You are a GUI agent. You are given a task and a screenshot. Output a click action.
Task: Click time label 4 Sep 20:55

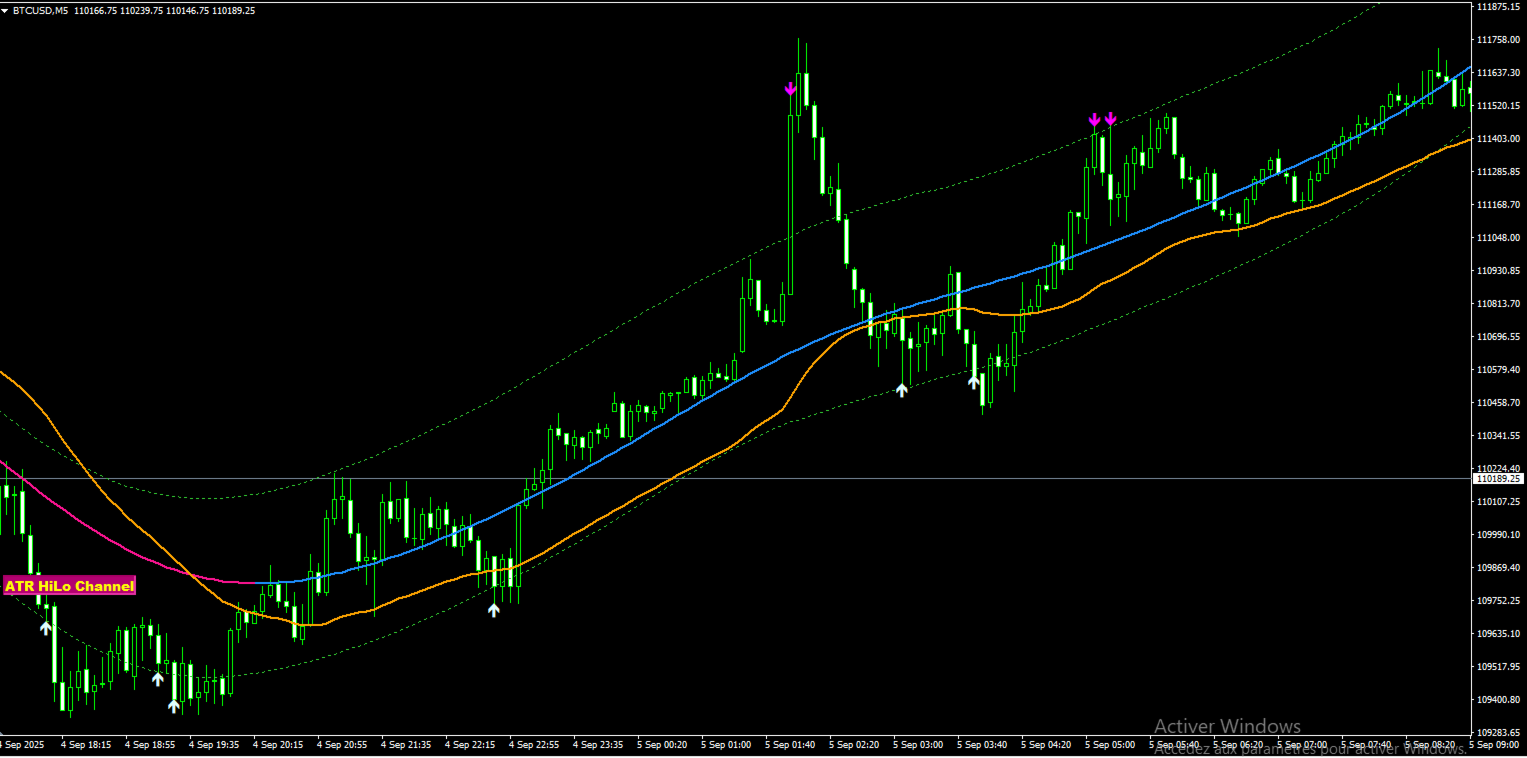(342, 744)
